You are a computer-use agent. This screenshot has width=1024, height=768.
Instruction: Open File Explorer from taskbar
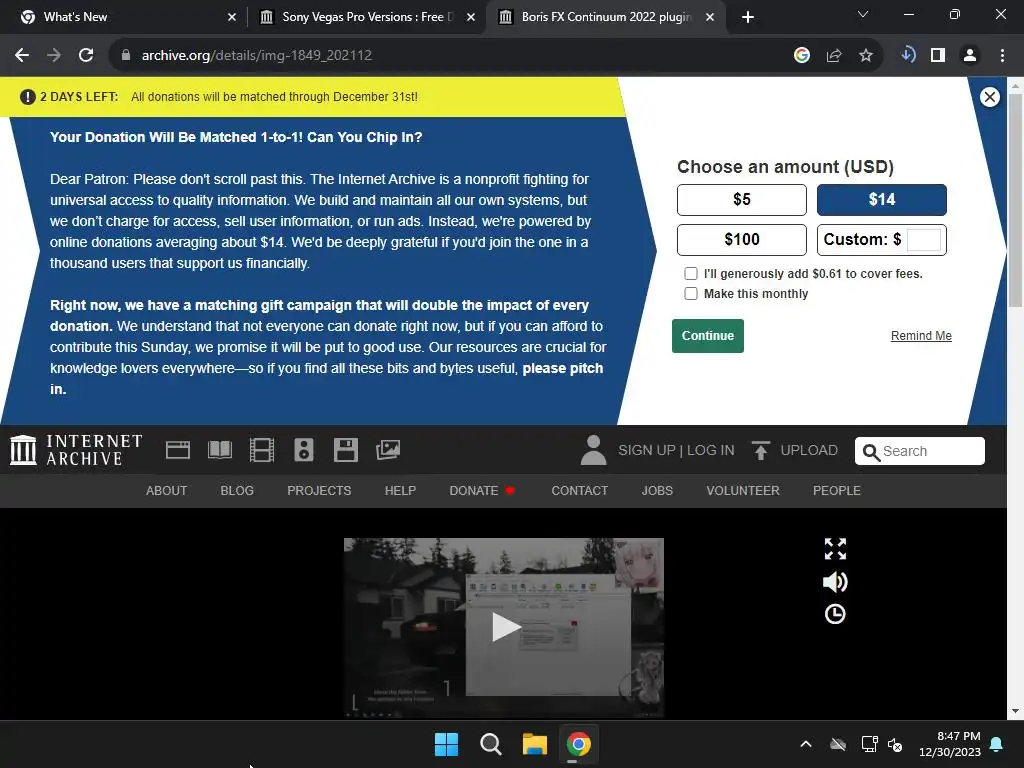tap(534, 744)
